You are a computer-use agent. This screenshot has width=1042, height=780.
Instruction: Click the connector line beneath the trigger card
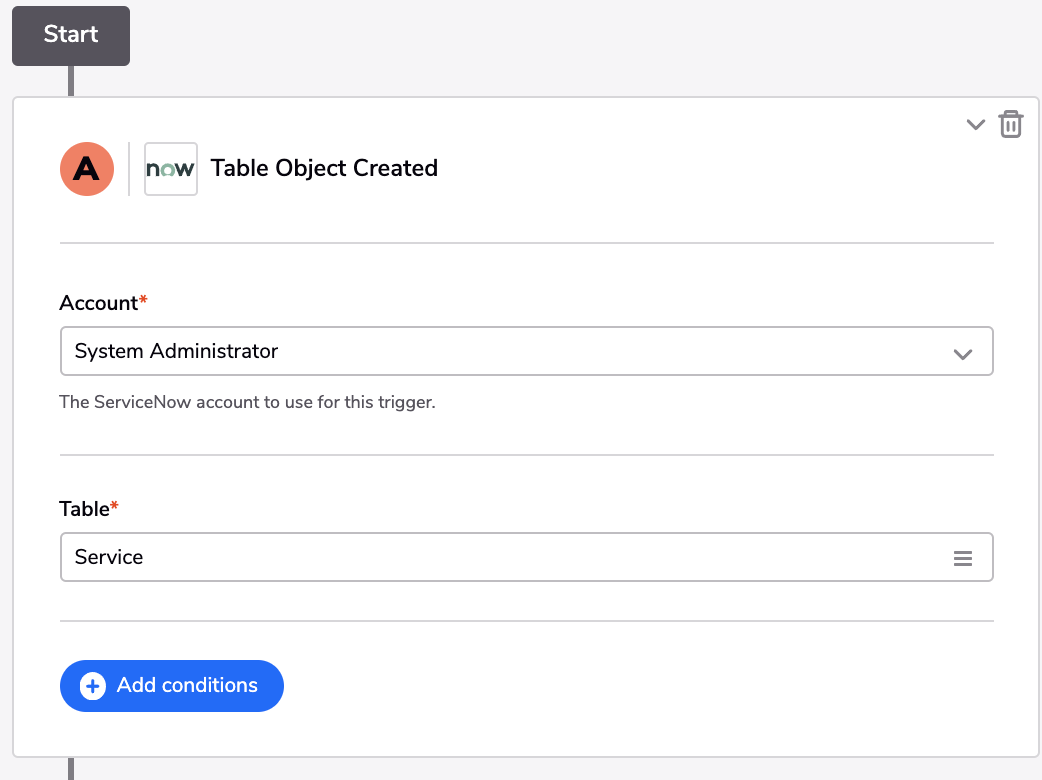[71, 769]
